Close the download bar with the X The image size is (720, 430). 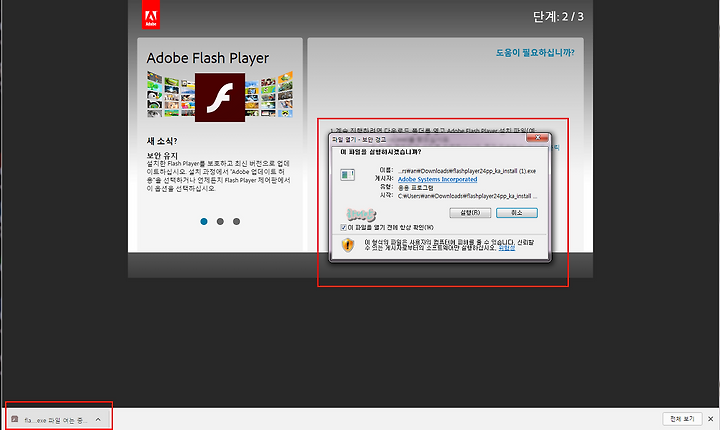click(710, 419)
